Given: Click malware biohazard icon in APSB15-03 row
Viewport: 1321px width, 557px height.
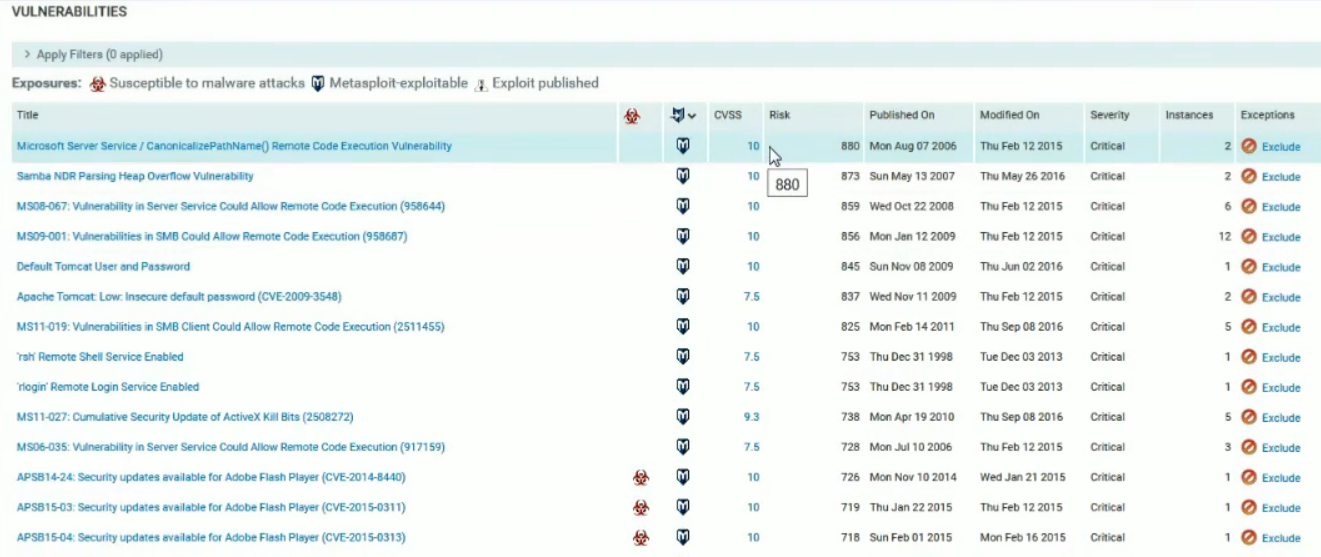Looking at the screenshot, I should pyautogui.click(x=641, y=508).
